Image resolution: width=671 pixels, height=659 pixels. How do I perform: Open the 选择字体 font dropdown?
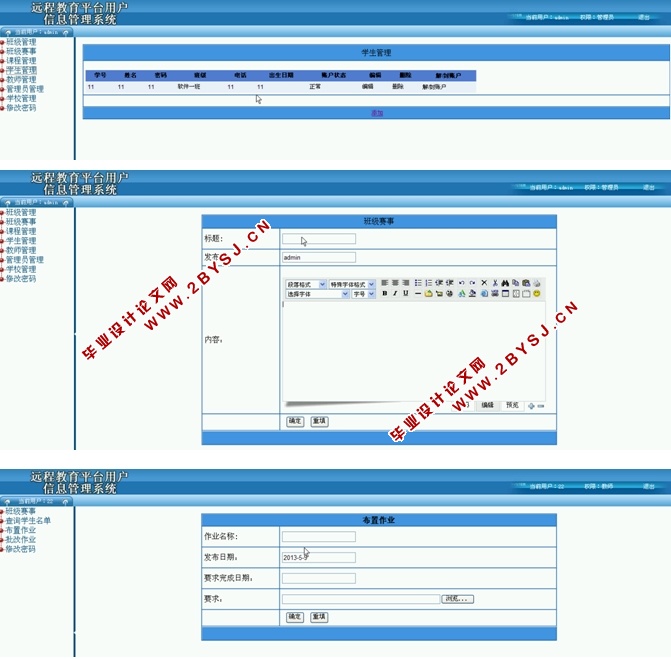tap(317, 294)
